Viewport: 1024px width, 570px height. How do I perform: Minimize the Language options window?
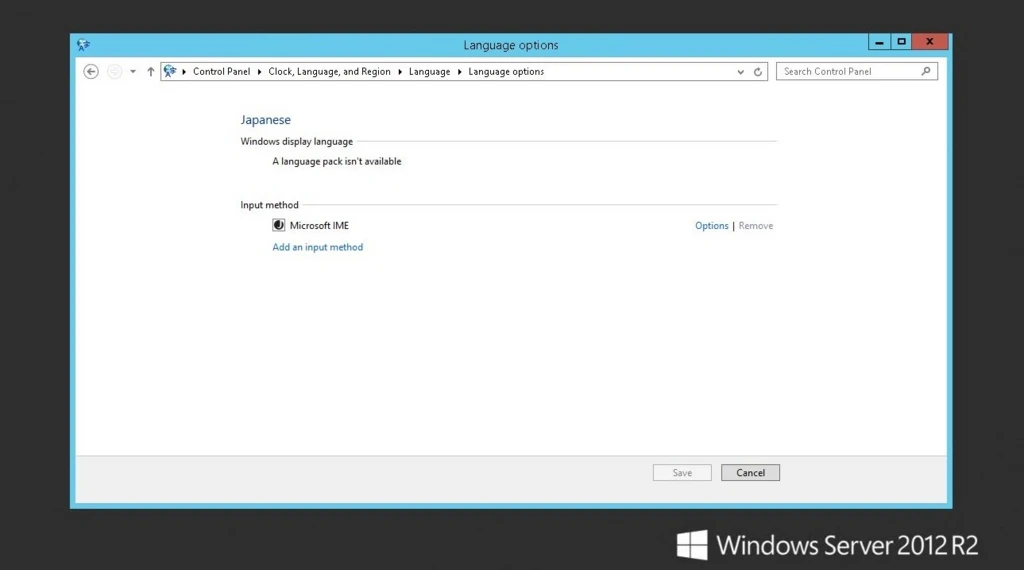[x=879, y=42]
